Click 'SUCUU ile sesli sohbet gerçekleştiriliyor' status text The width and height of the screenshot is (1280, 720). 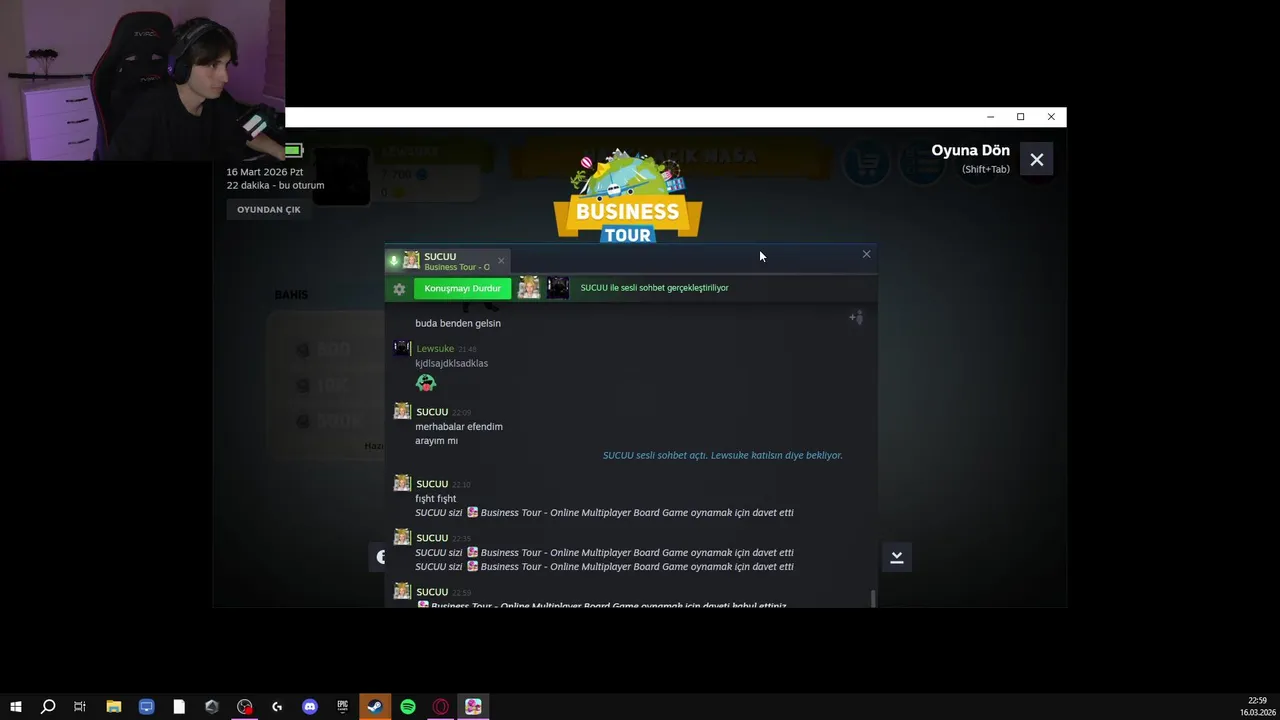pyautogui.click(x=654, y=288)
